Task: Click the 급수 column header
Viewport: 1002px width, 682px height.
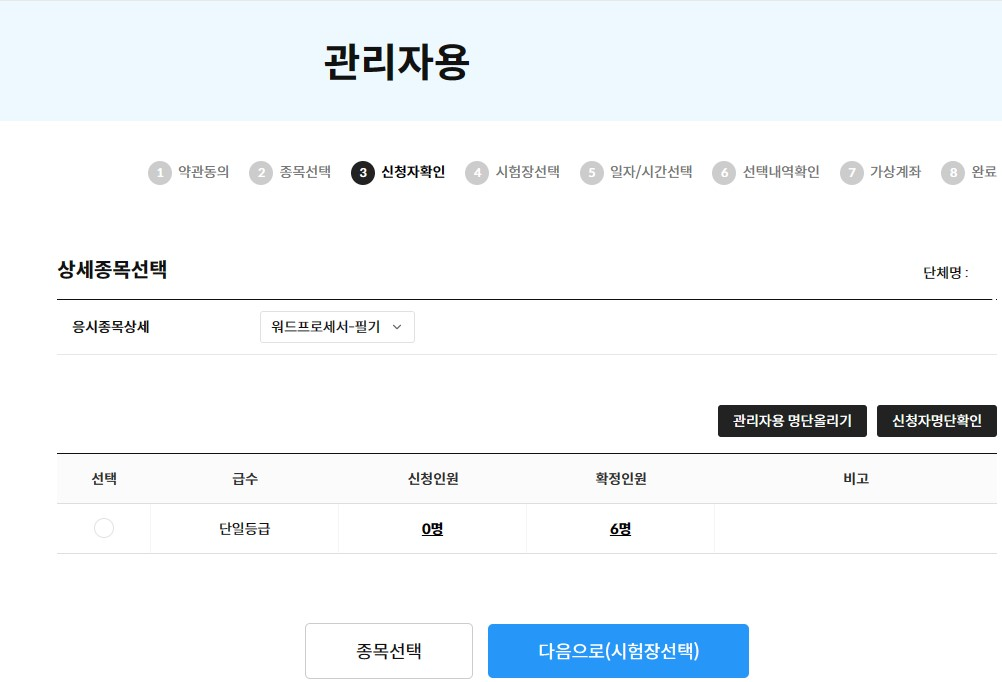Action: tap(244, 479)
